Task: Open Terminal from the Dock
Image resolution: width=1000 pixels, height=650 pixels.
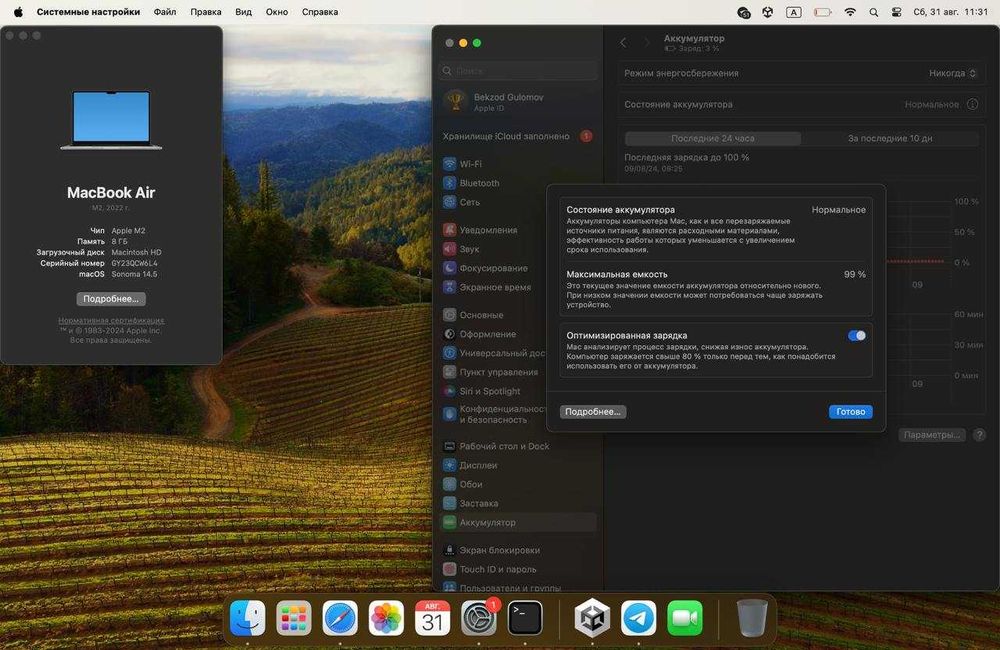Action: [x=525, y=619]
